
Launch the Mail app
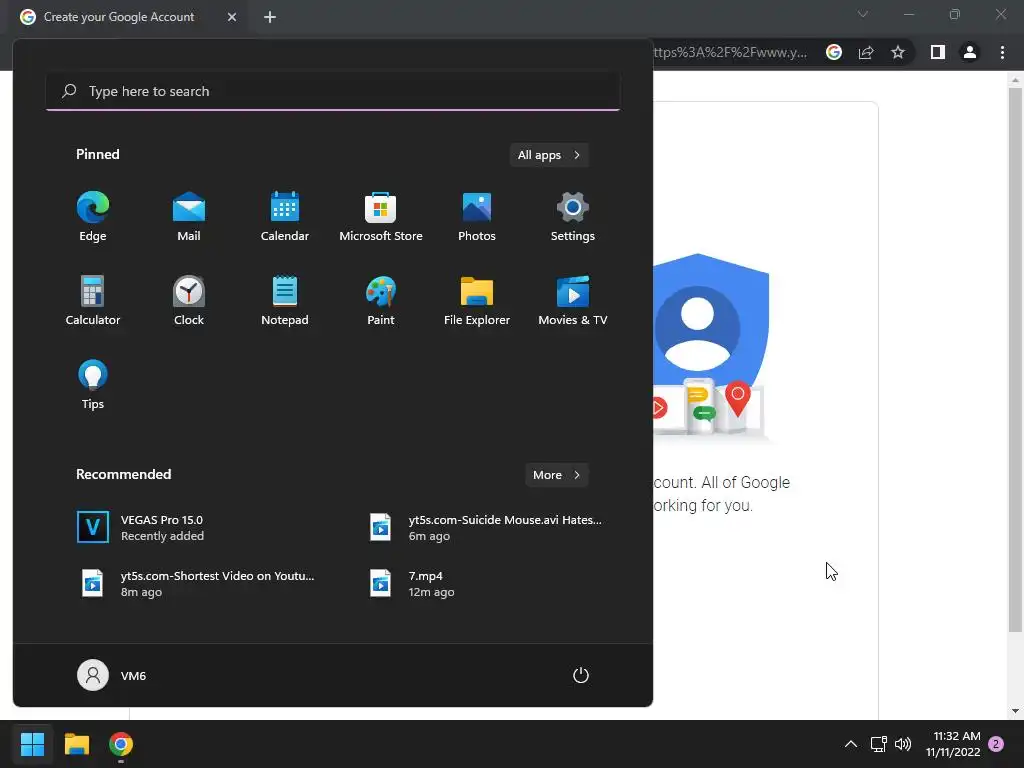189,217
